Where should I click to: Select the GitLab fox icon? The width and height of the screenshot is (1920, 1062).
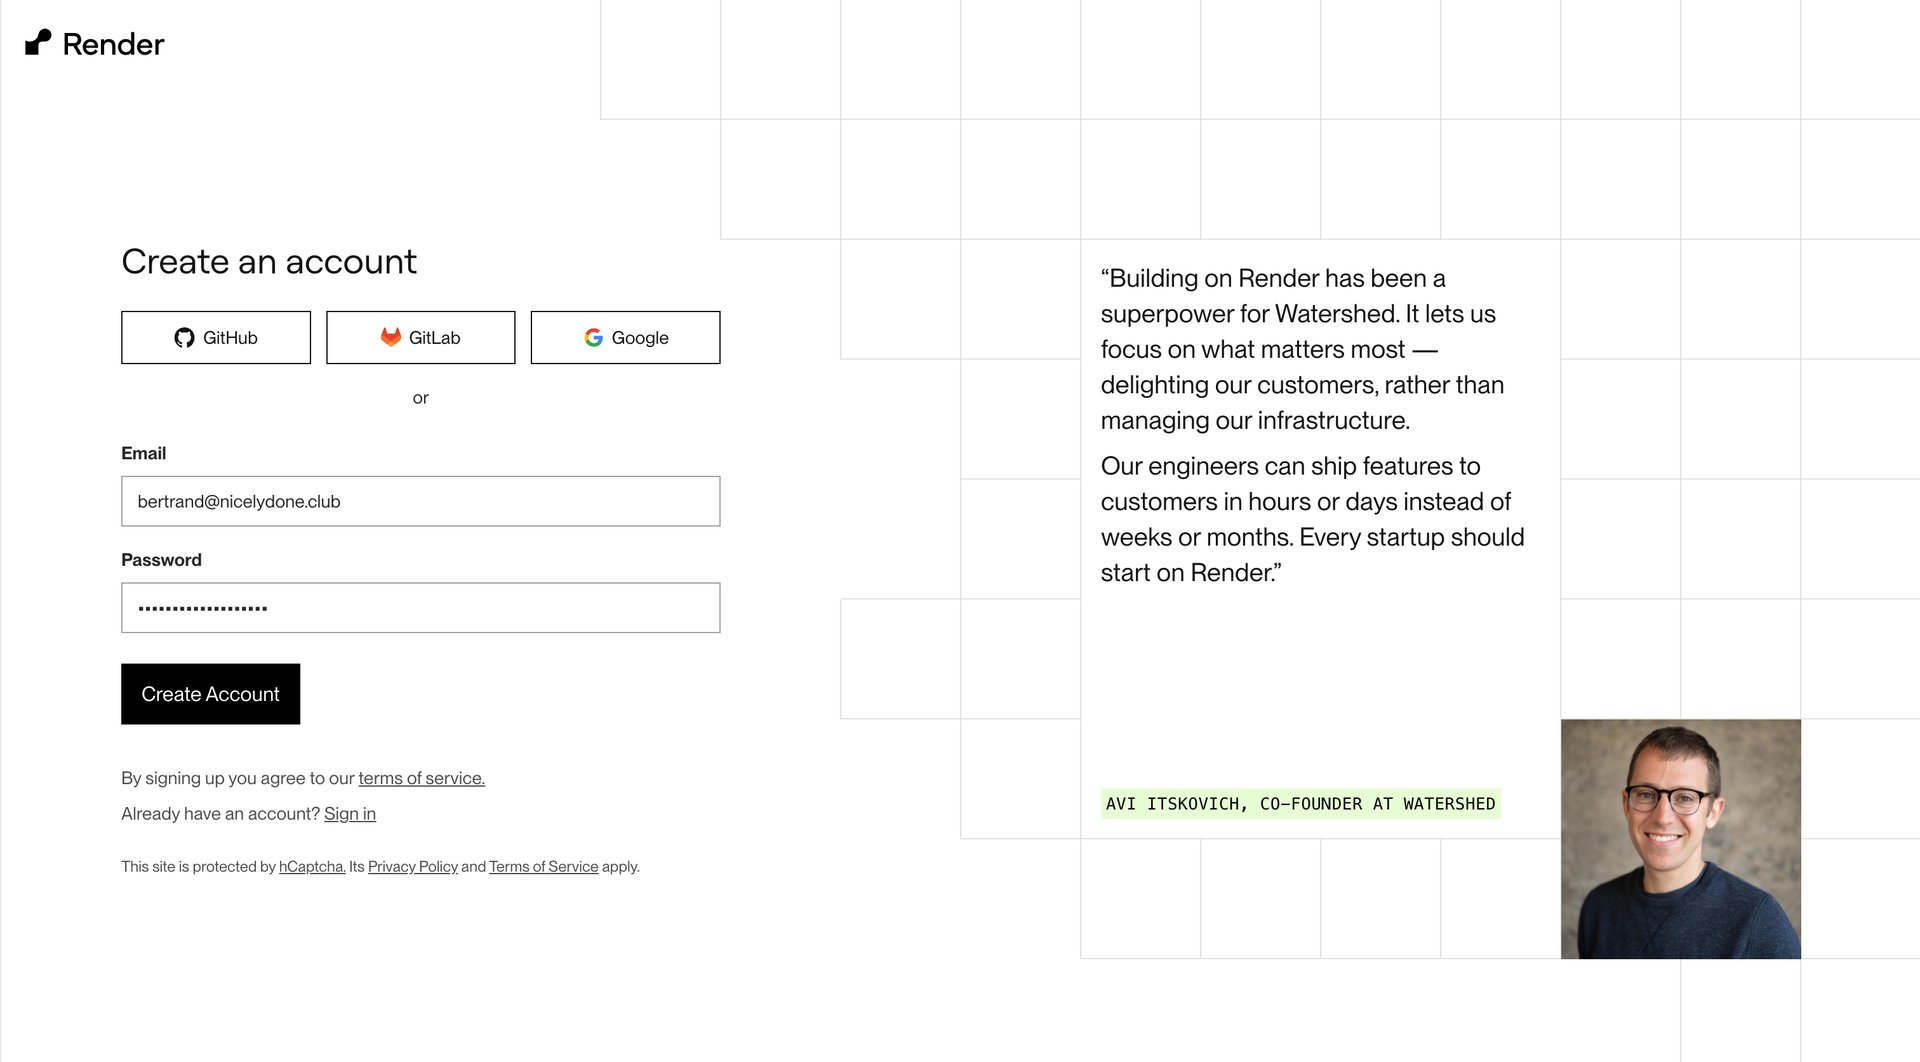coord(391,337)
